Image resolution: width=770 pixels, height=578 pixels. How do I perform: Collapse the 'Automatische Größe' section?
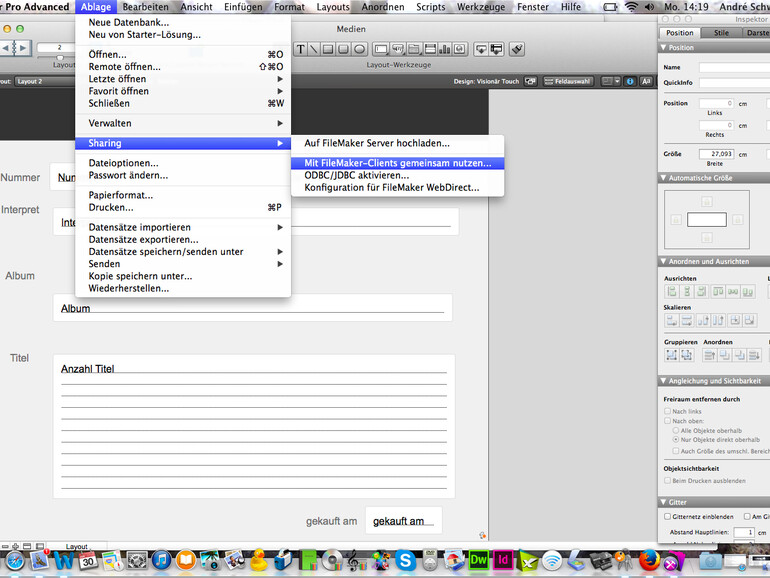[x=714, y=178]
